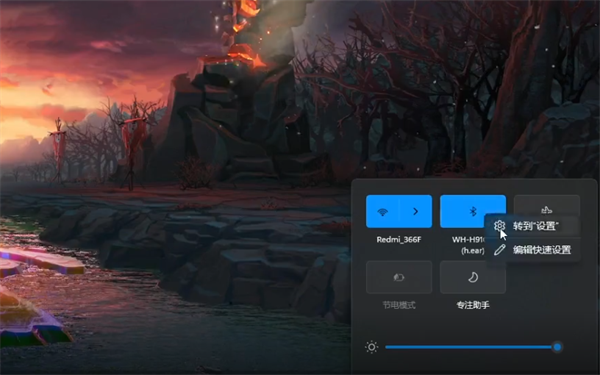
Task: Turn off Bluetooth using its blue tile
Action: pos(473,211)
